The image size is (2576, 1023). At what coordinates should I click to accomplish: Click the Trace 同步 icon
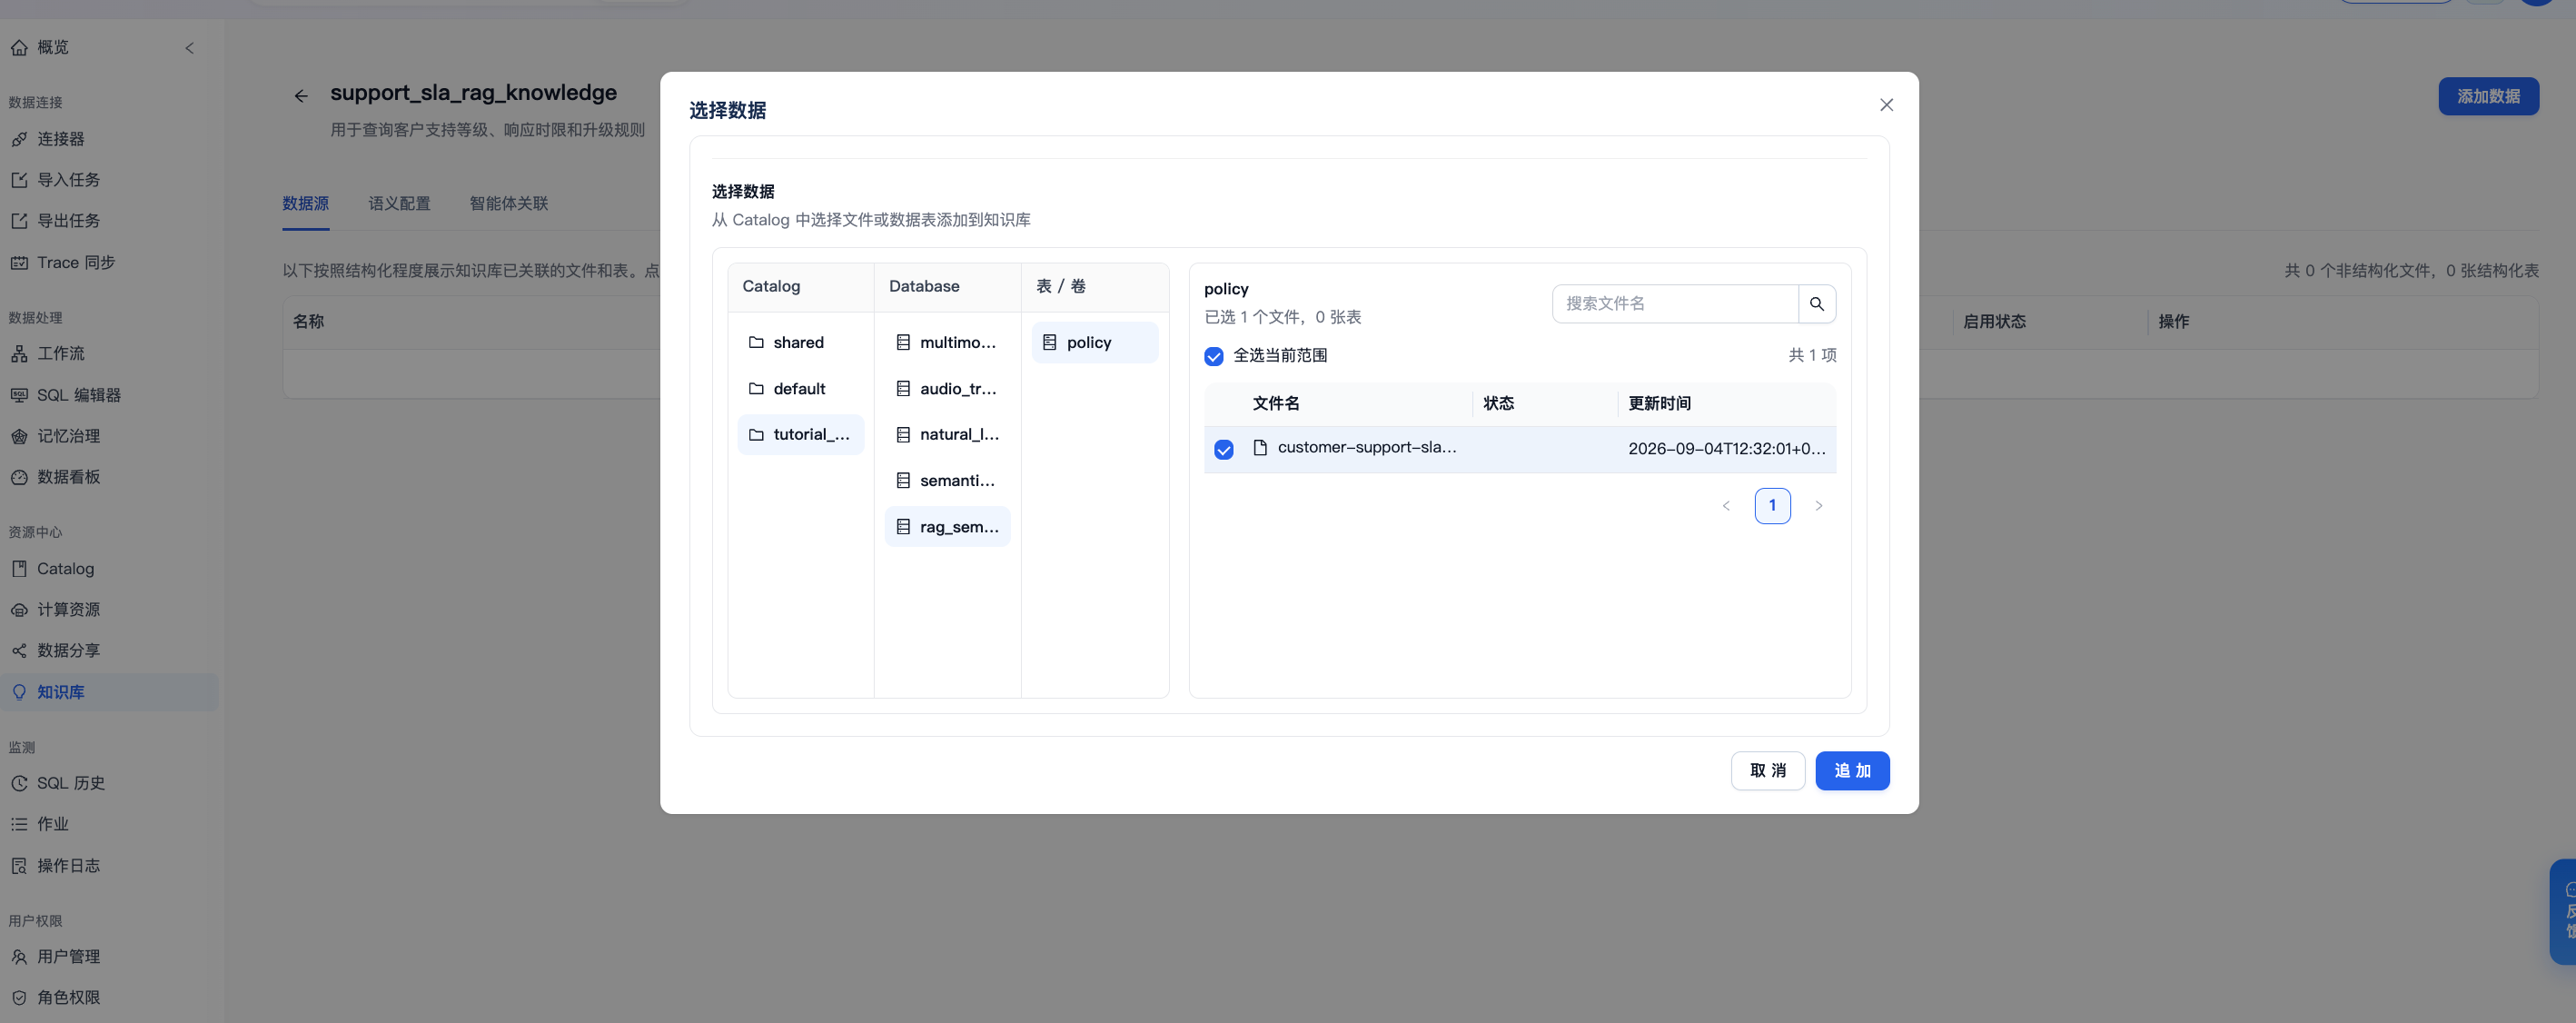click(19, 262)
